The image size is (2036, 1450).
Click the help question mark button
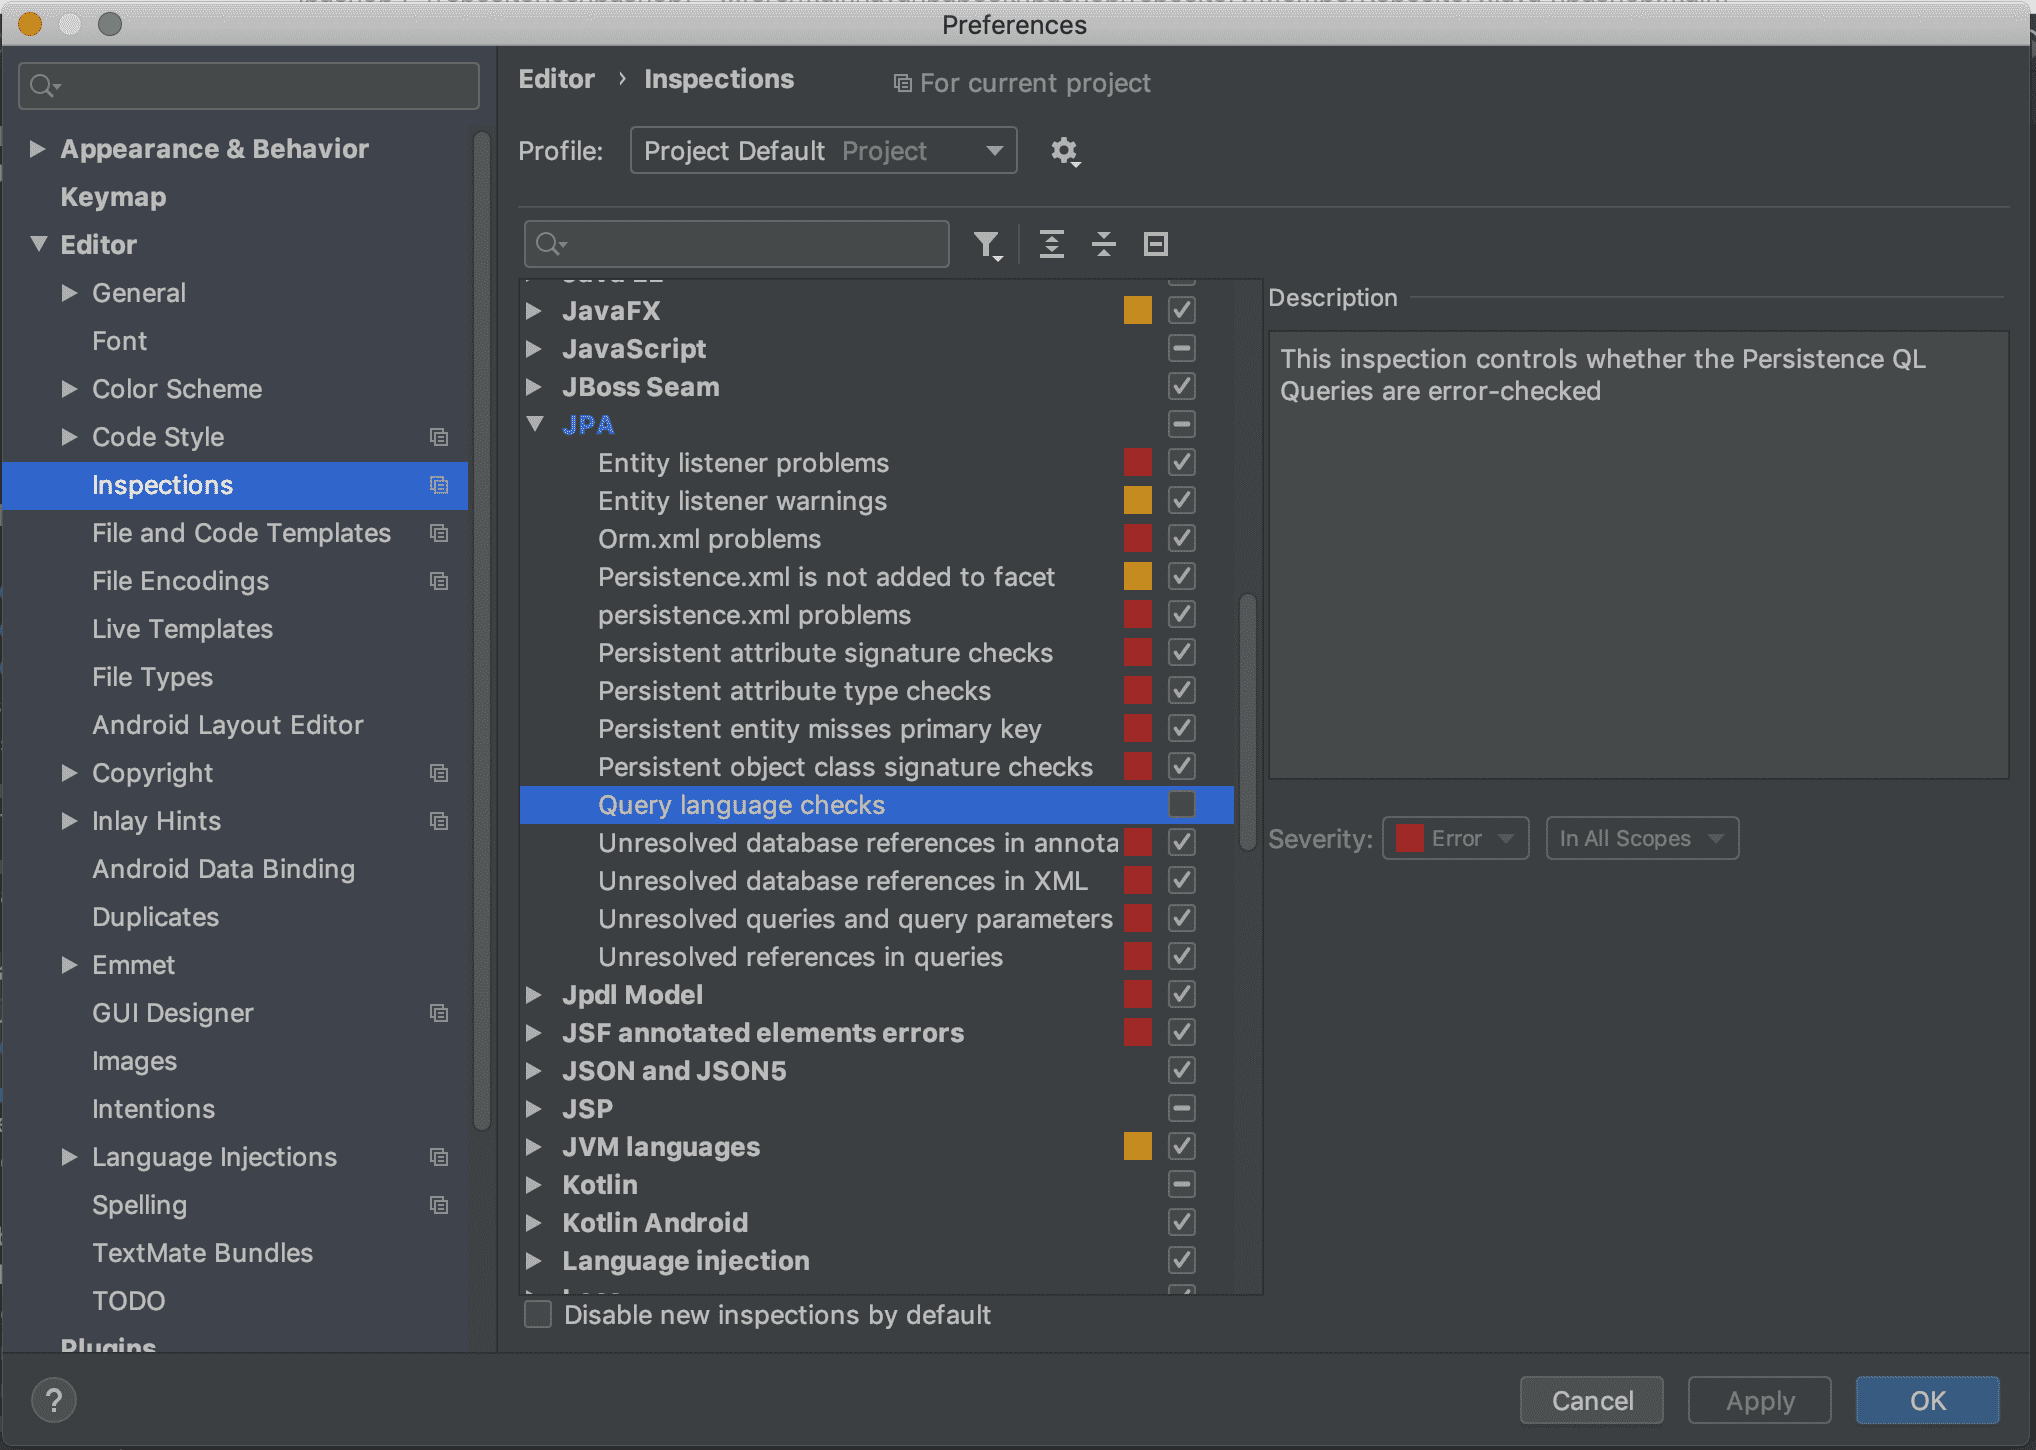click(54, 1400)
